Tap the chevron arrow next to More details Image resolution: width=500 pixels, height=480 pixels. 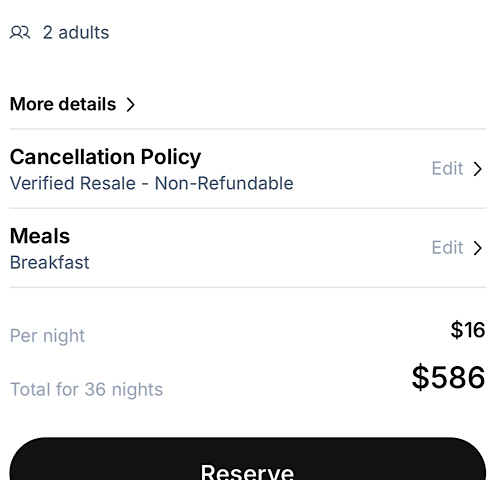131,105
